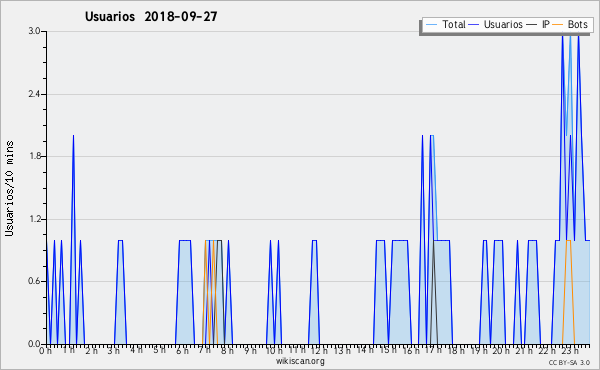Click the 9 h x-axis label
The width and height of the screenshot is (600, 370).
point(251,351)
